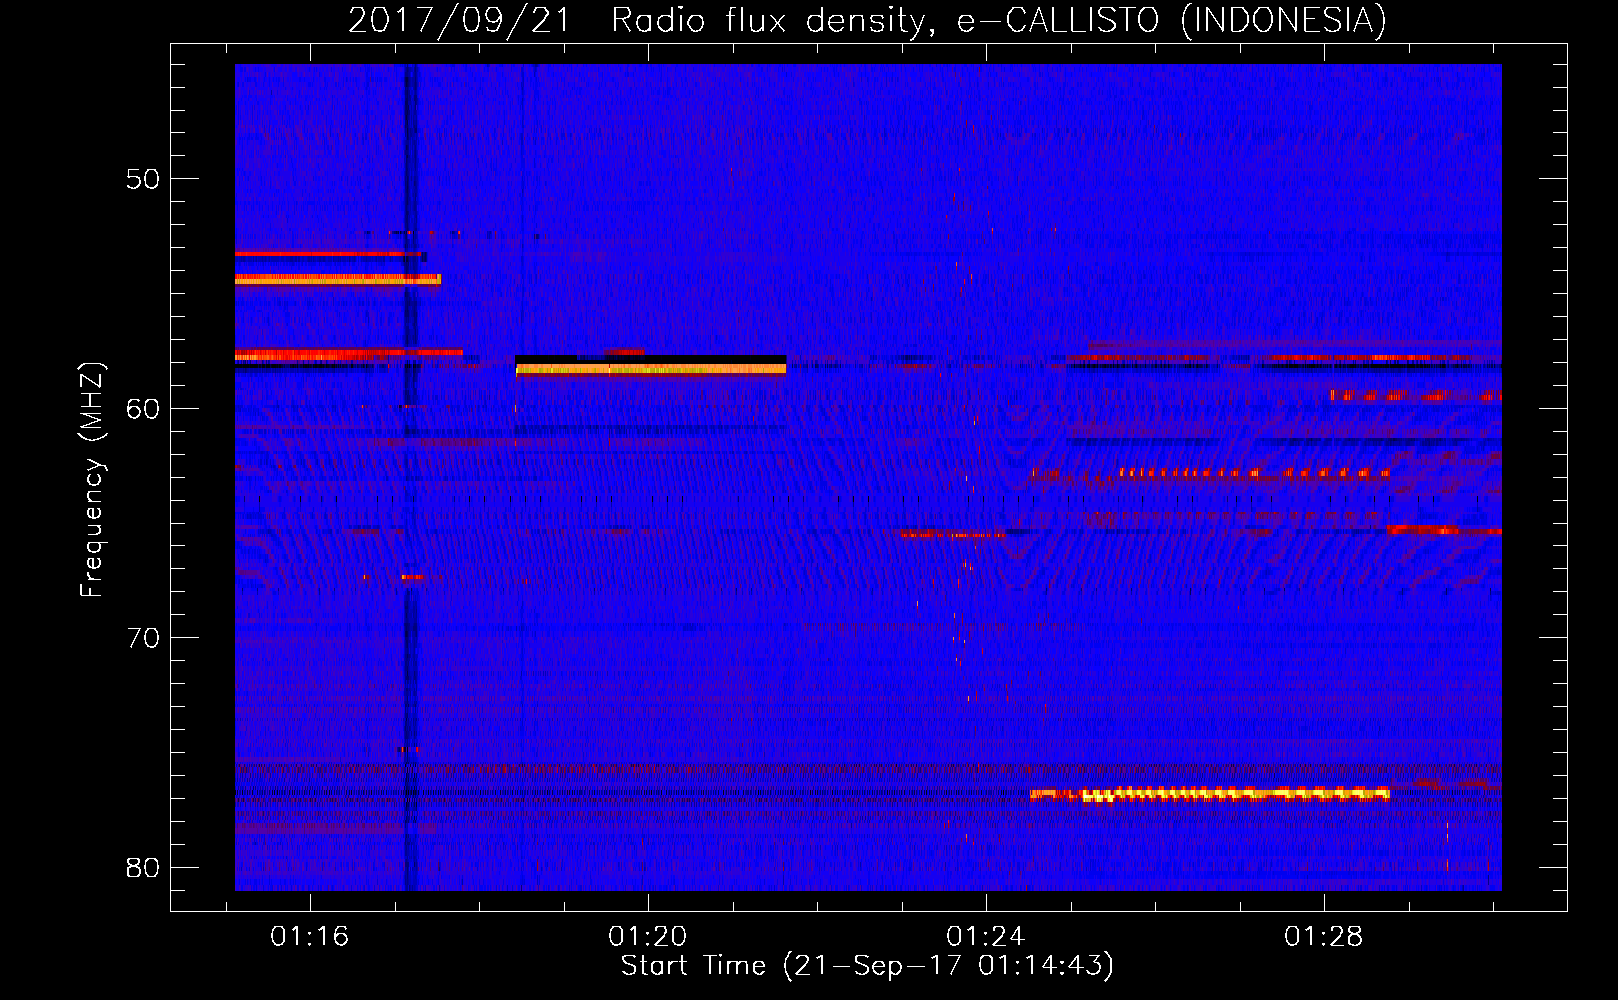1618x1000 pixels.
Task: Click the red dashed band near 63 MHz
Action: (1210, 474)
